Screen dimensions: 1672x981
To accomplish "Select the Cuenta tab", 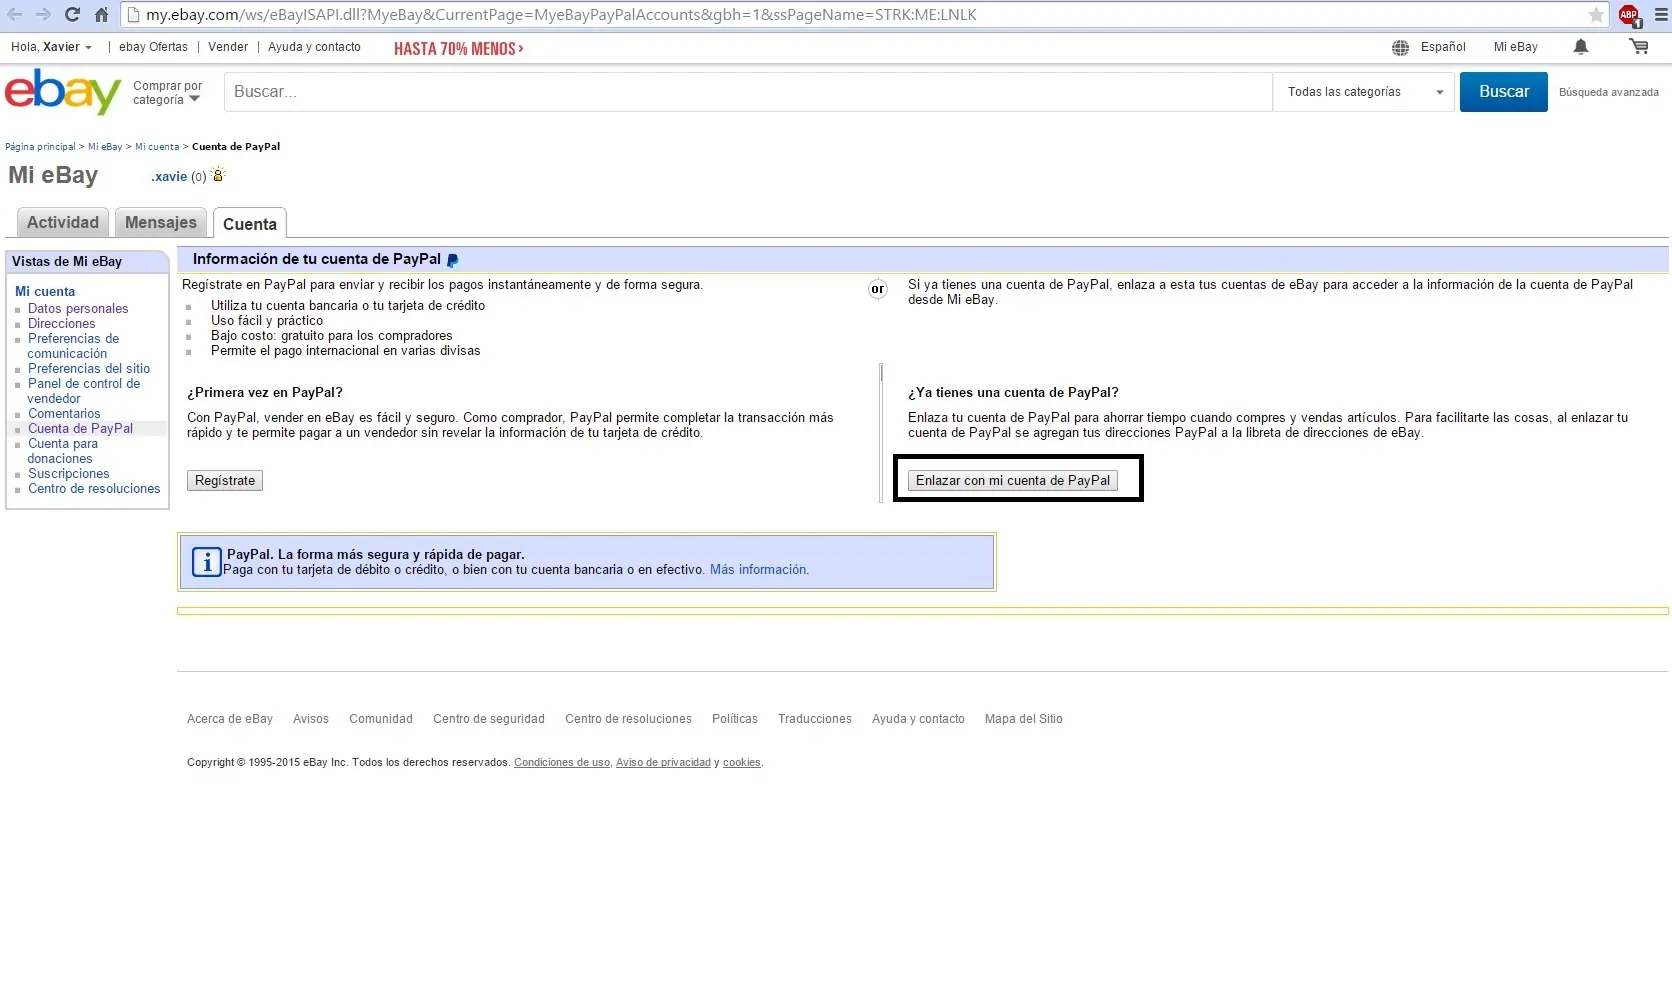I will coord(250,223).
